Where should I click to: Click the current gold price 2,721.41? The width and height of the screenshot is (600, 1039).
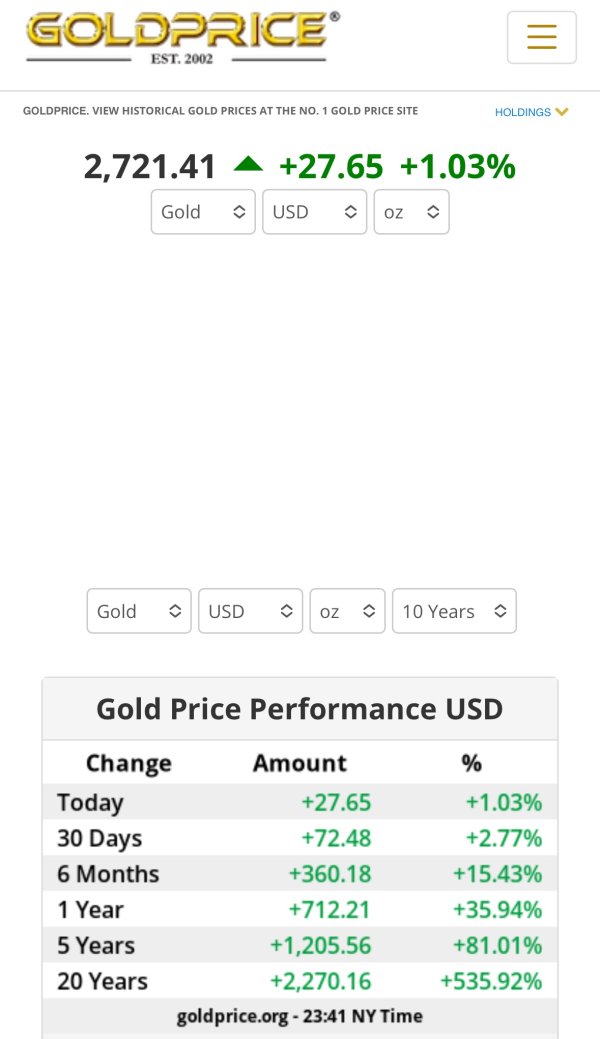[150, 166]
